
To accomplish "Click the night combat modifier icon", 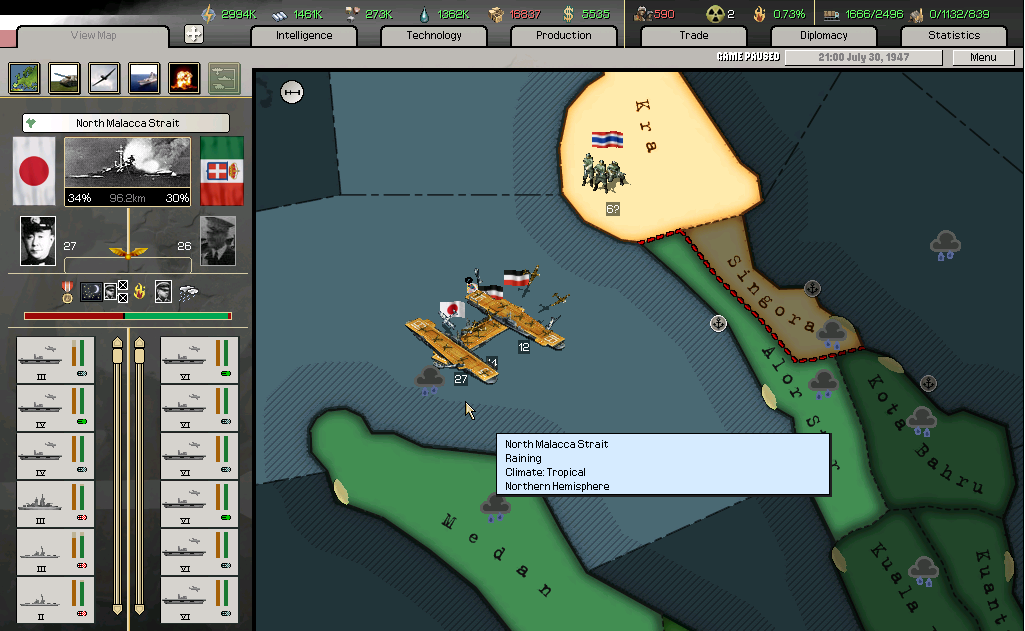I will pos(91,291).
